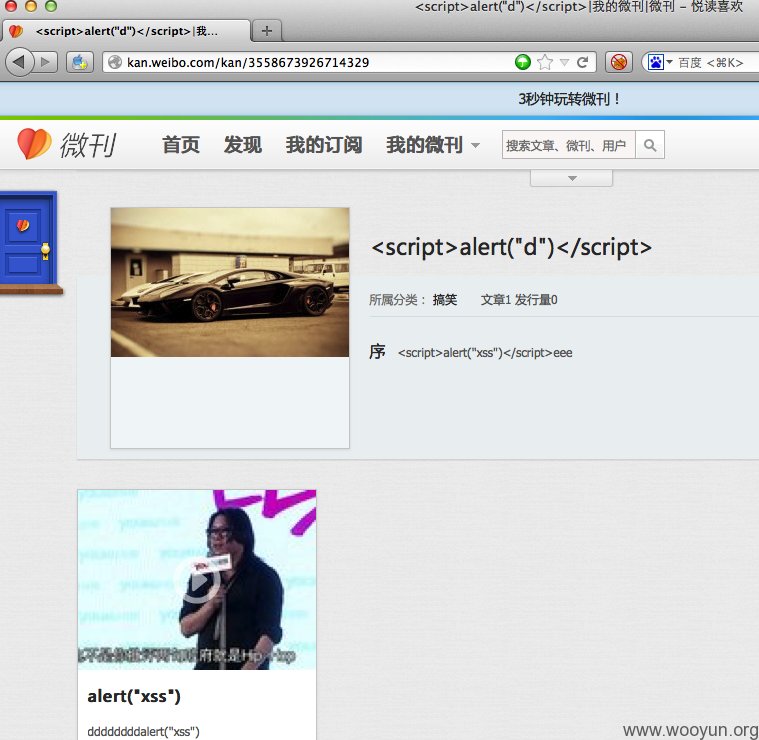The width and height of the screenshot is (759, 740).
Task: Expand the 我的微刊 dropdown arrow
Action: click(475, 145)
